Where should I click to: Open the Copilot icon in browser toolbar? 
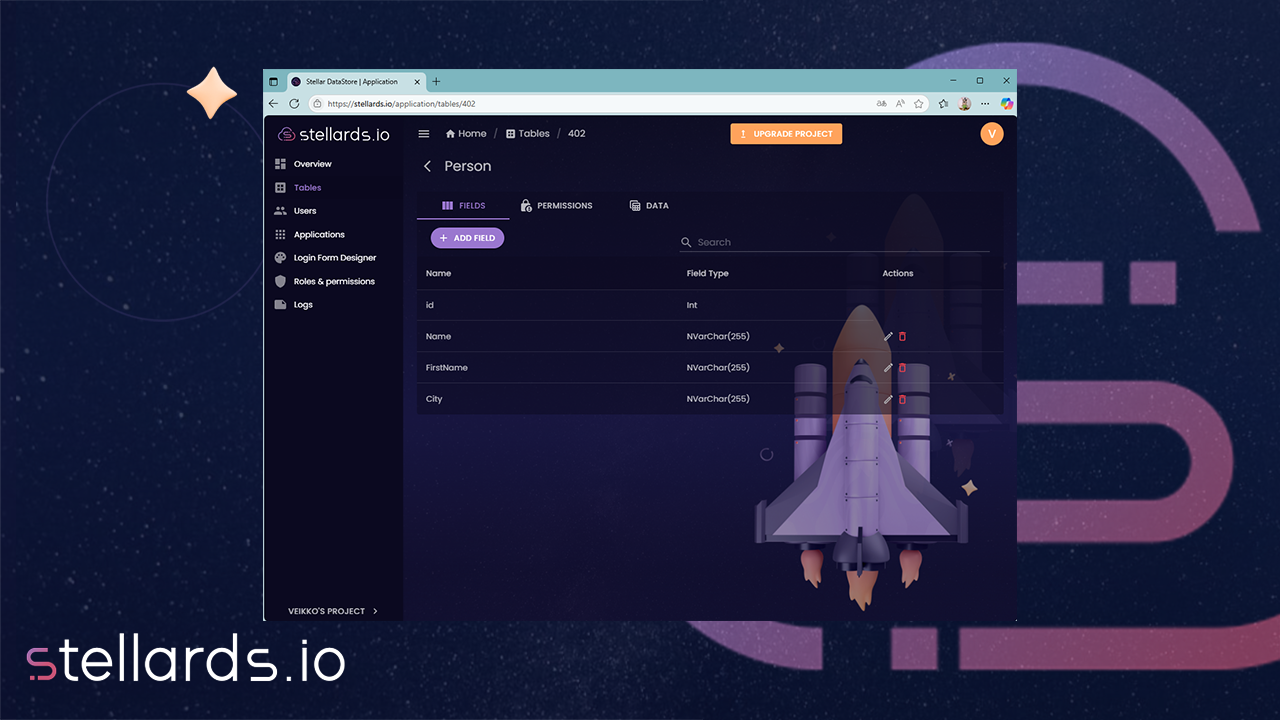click(x=1007, y=104)
